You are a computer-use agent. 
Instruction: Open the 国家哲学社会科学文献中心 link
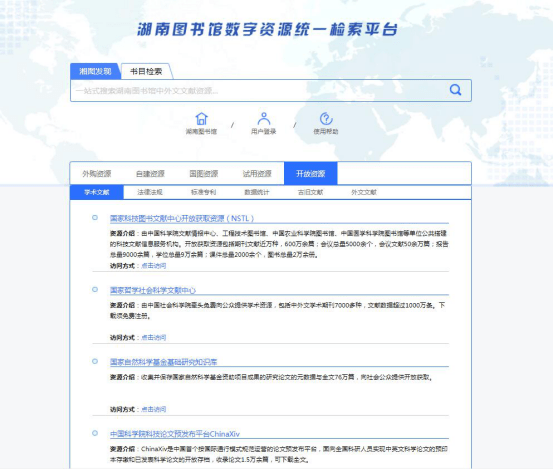[x=153, y=290]
